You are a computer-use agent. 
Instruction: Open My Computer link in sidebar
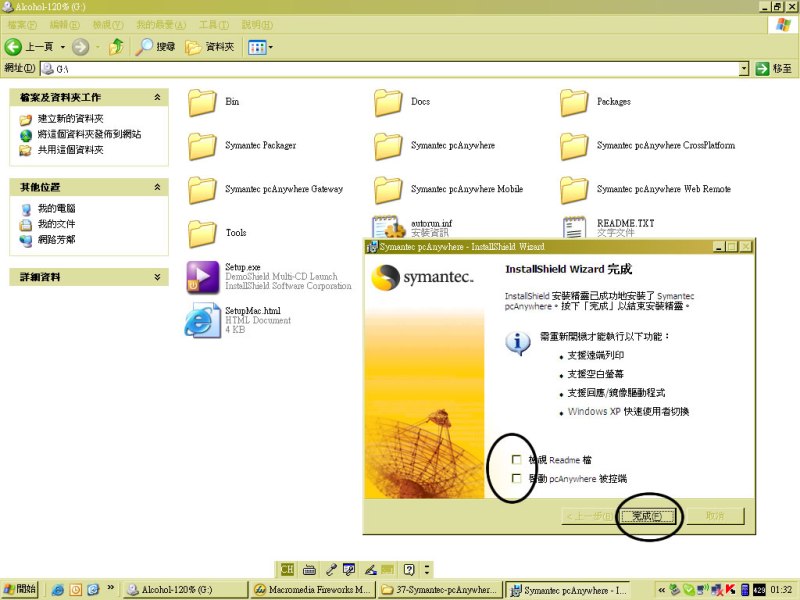click(56, 208)
